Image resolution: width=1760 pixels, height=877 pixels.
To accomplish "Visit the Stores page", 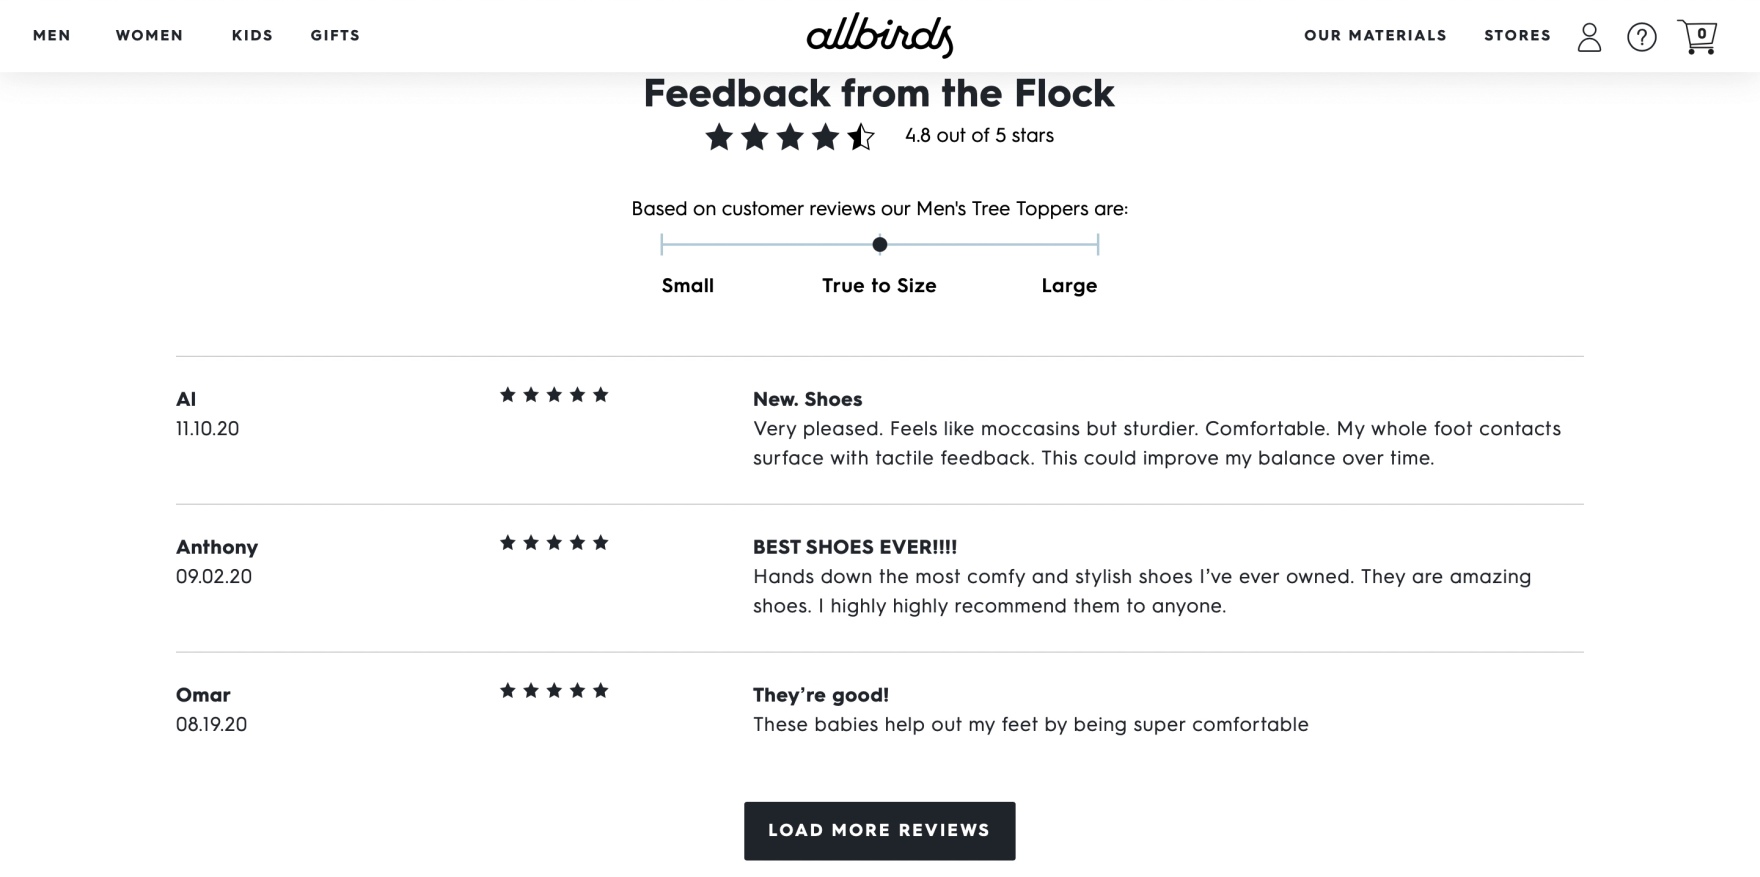I will [1517, 36].
